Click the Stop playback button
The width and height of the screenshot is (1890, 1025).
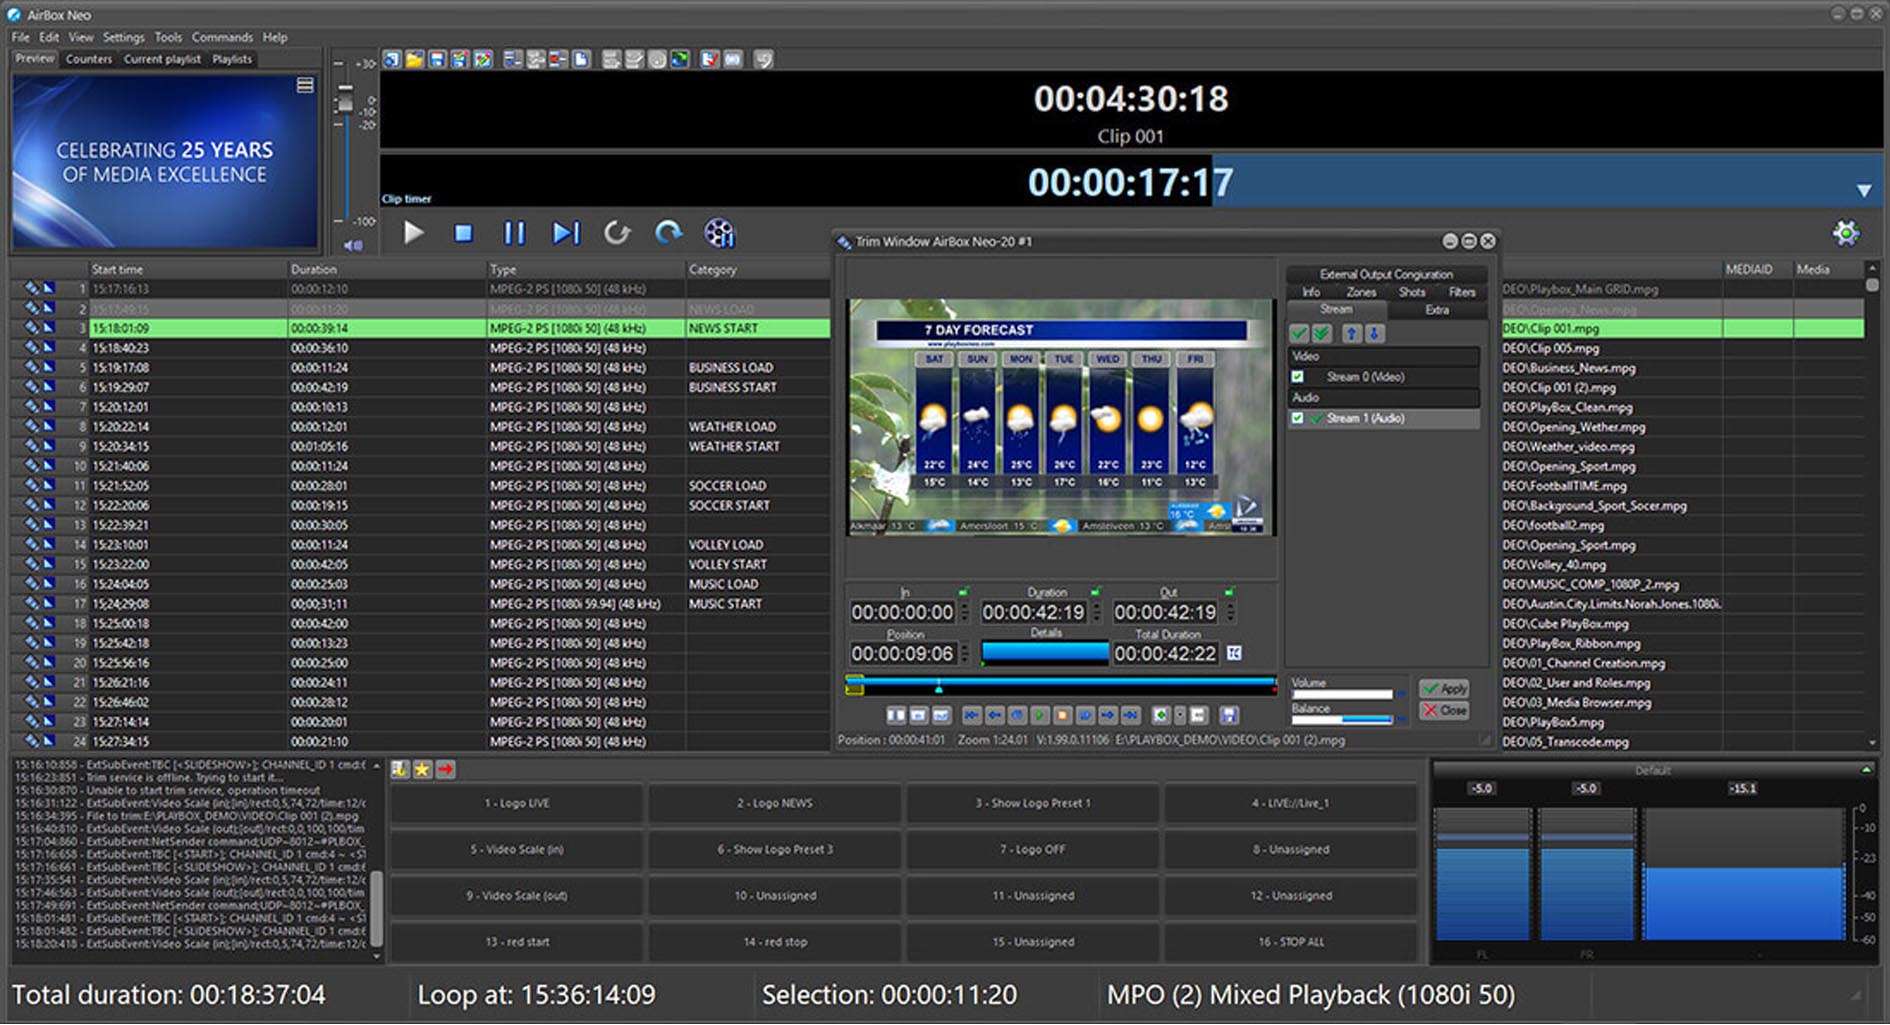click(x=463, y=233)
